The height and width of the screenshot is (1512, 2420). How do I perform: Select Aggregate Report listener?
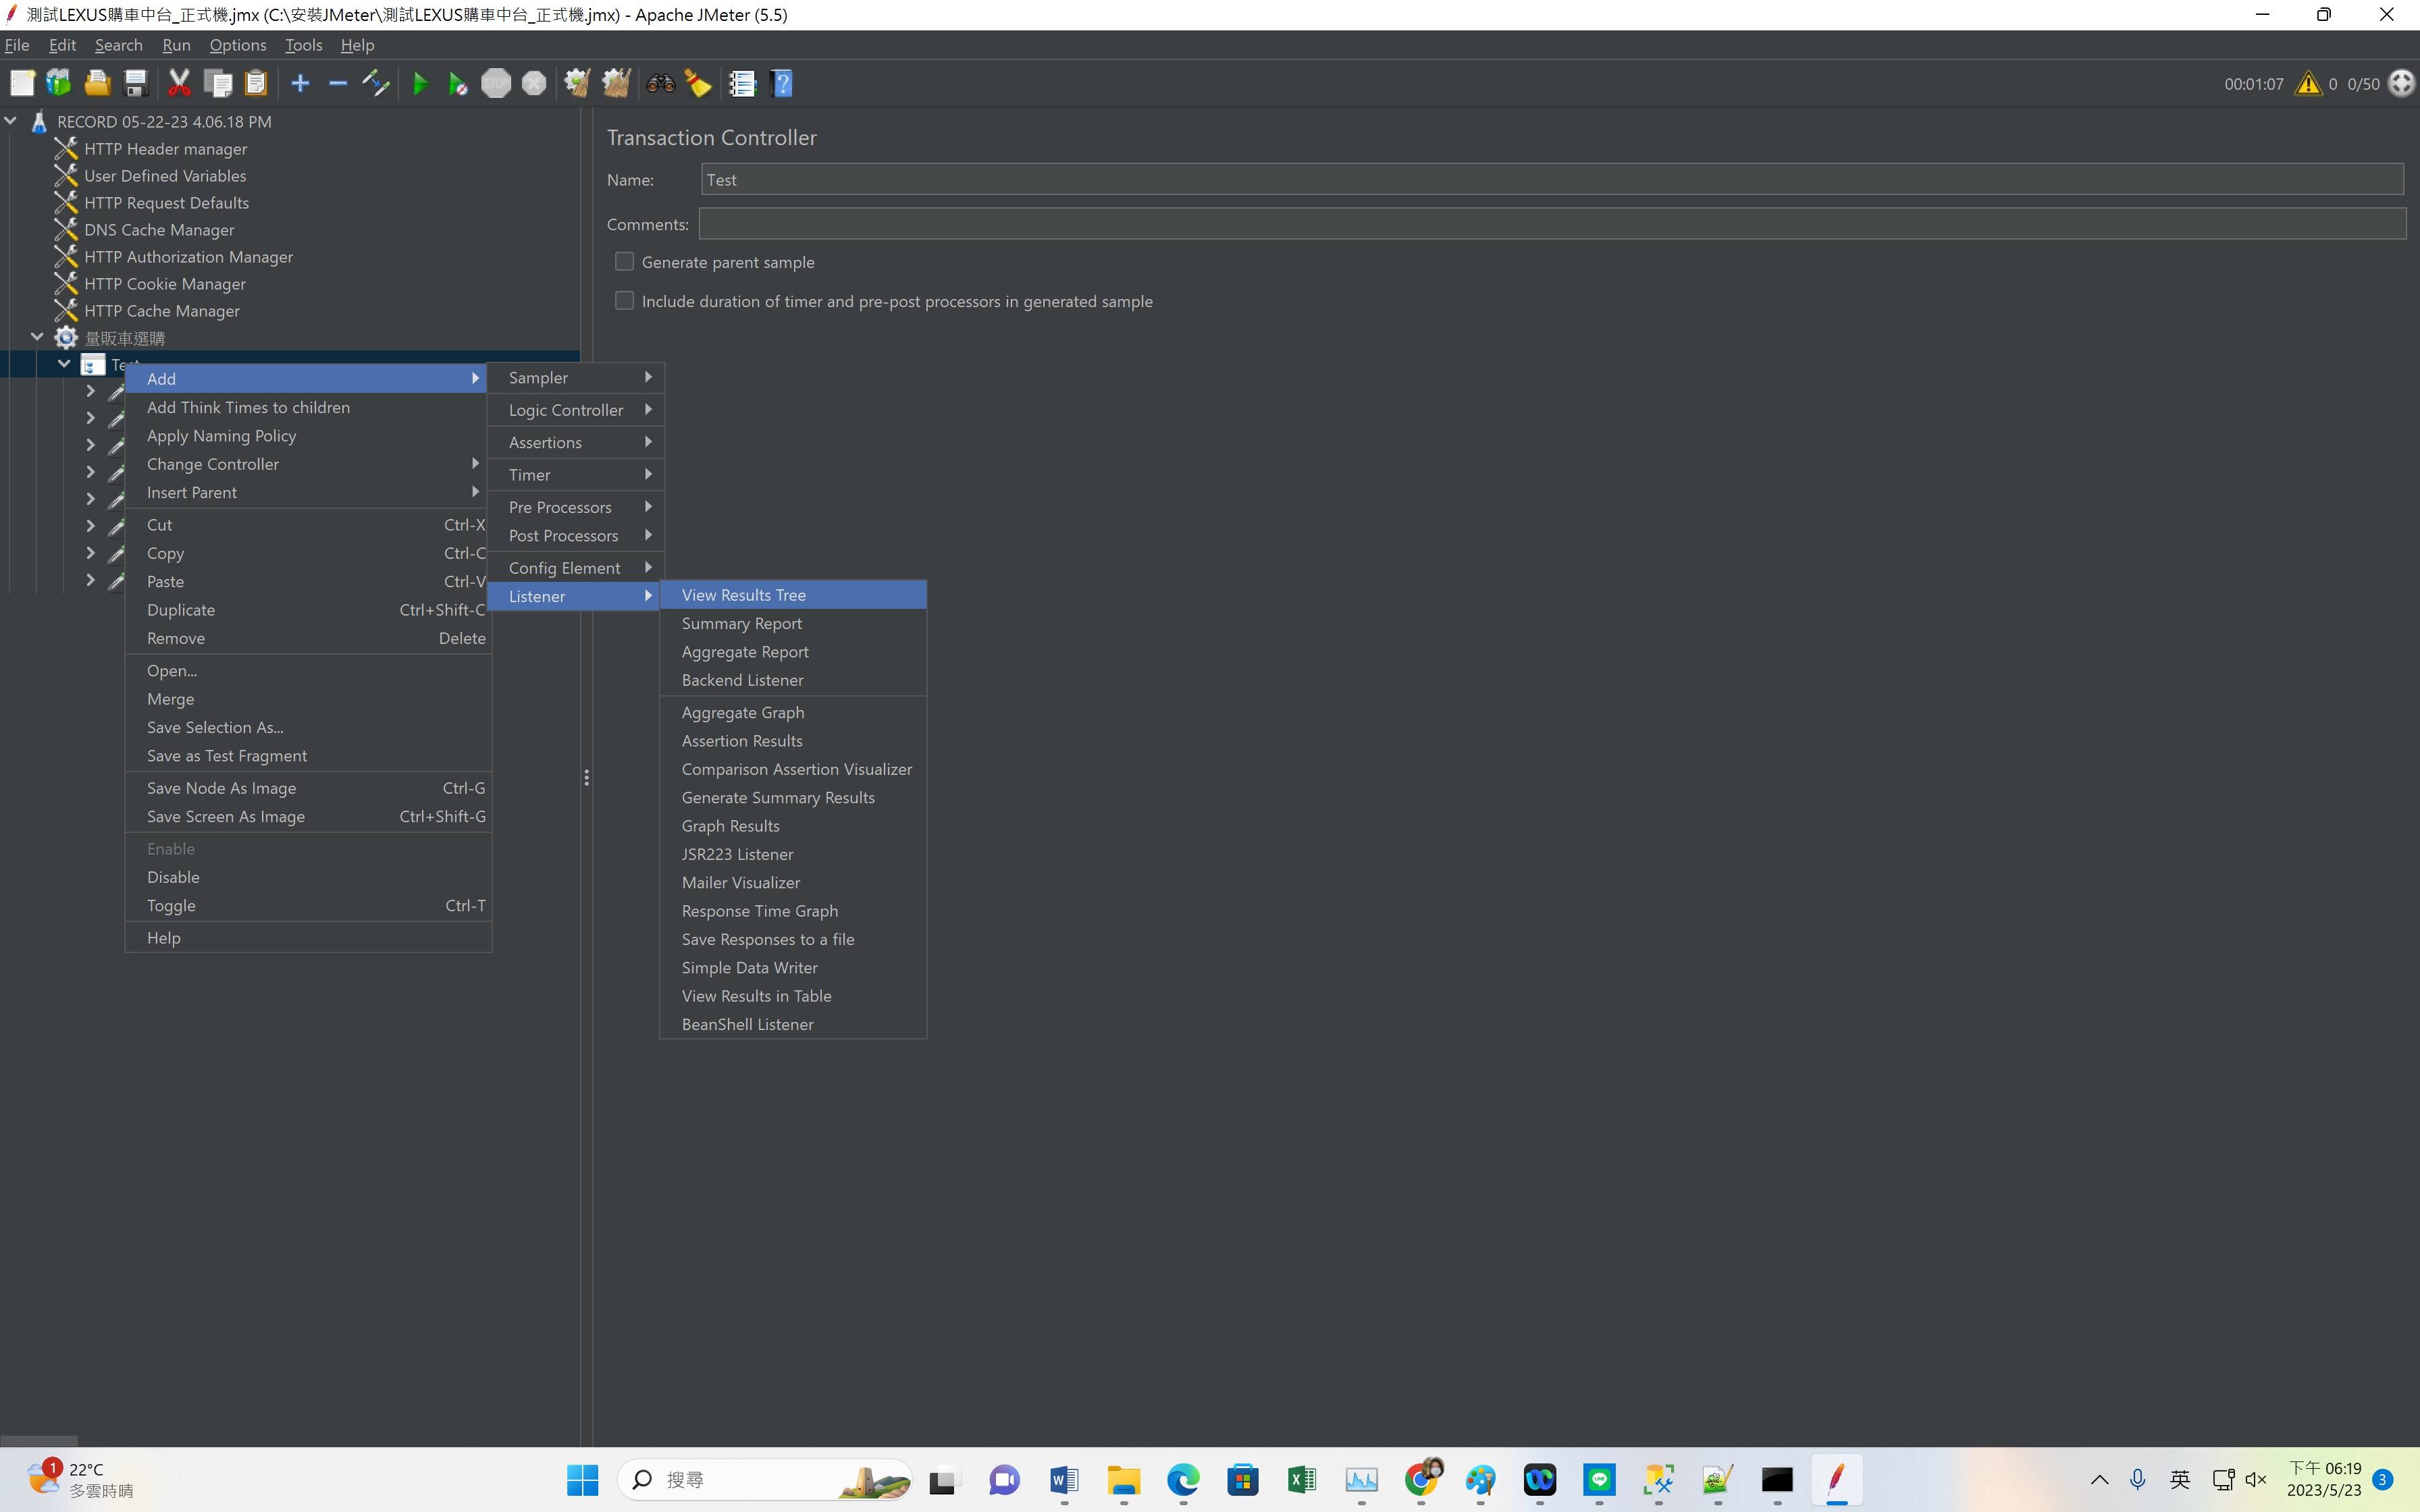click(793, 652)
